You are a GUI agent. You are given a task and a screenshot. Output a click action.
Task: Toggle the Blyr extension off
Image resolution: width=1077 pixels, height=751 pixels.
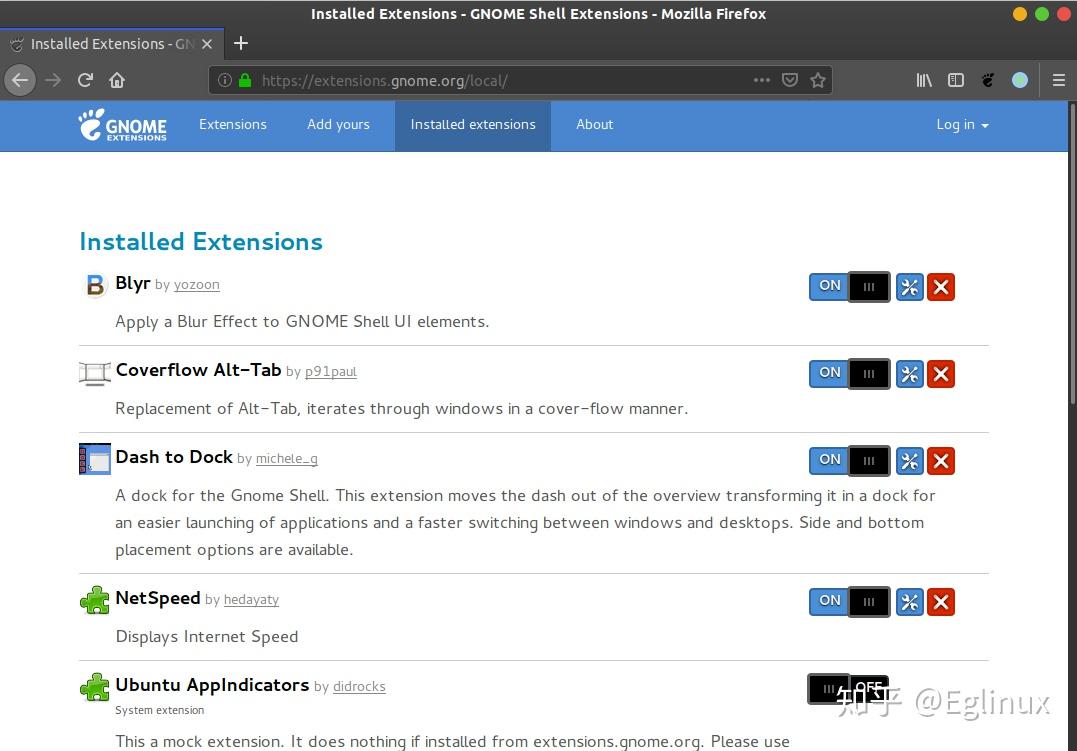(x=849, y=287)
